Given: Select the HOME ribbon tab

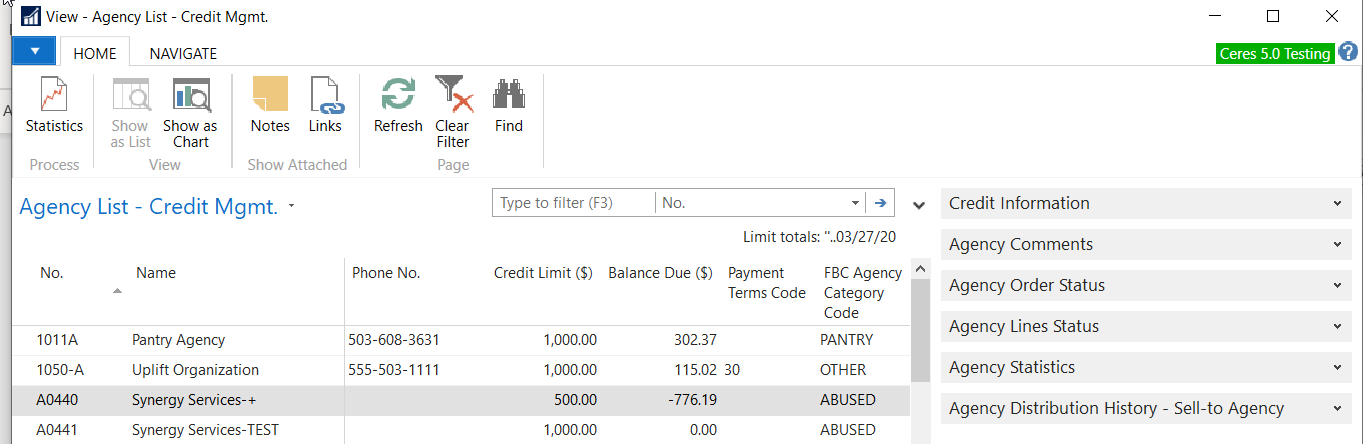Looking at the screenshot, I should tap(95, 54).
